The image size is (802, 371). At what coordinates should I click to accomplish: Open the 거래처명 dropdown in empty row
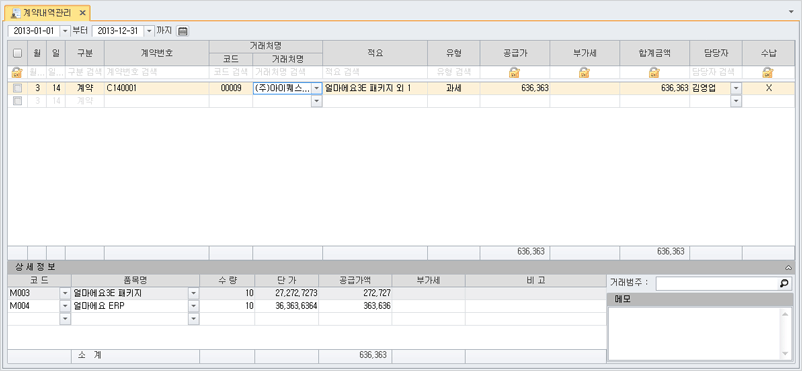[317, 101]
